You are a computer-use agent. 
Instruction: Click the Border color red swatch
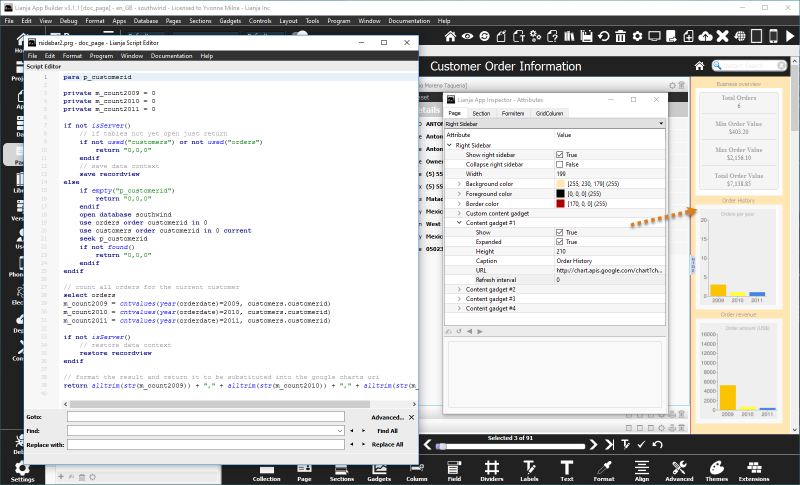pyautogui.click(x=560, y=203)
